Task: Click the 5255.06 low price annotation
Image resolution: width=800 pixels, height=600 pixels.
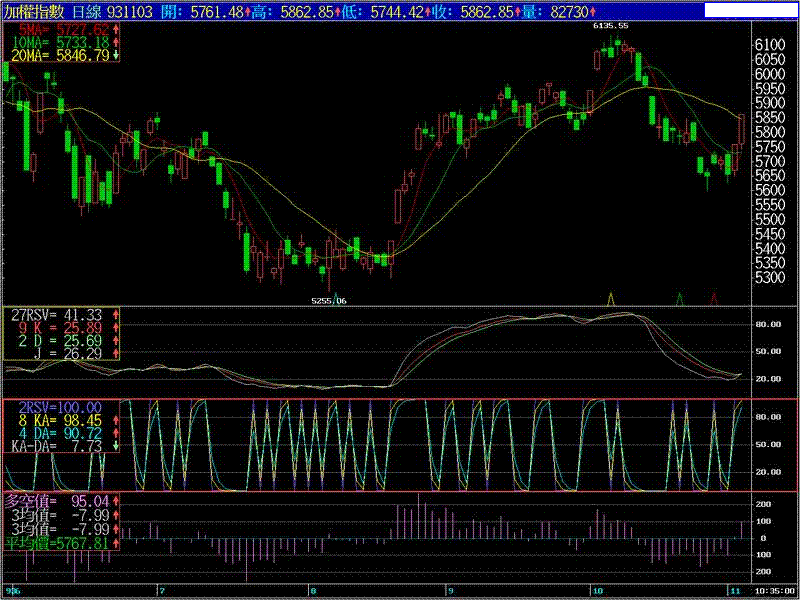Action: 328,300
